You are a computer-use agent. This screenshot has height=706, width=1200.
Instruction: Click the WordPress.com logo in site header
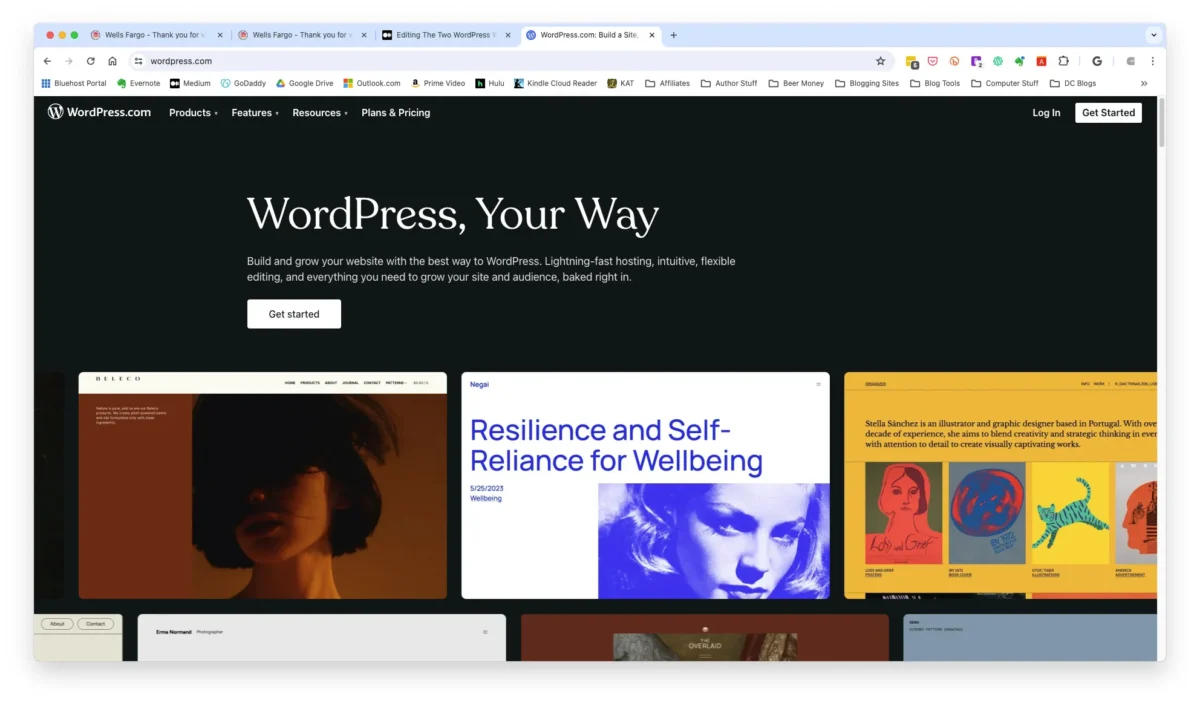click(99, 112)
